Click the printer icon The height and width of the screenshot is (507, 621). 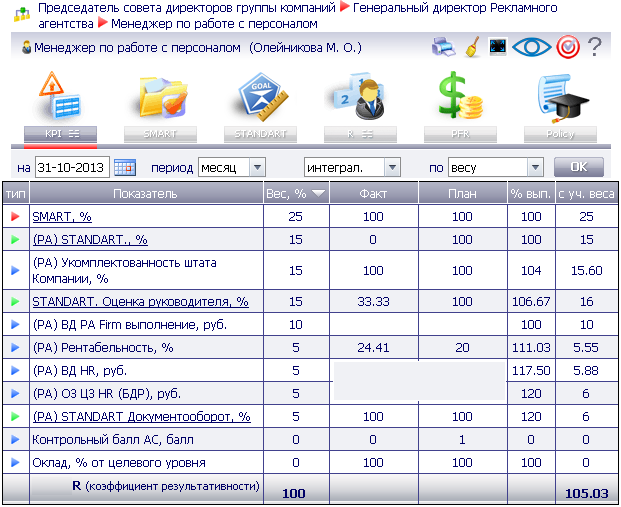pyautogui.click(x=443, y=47)
